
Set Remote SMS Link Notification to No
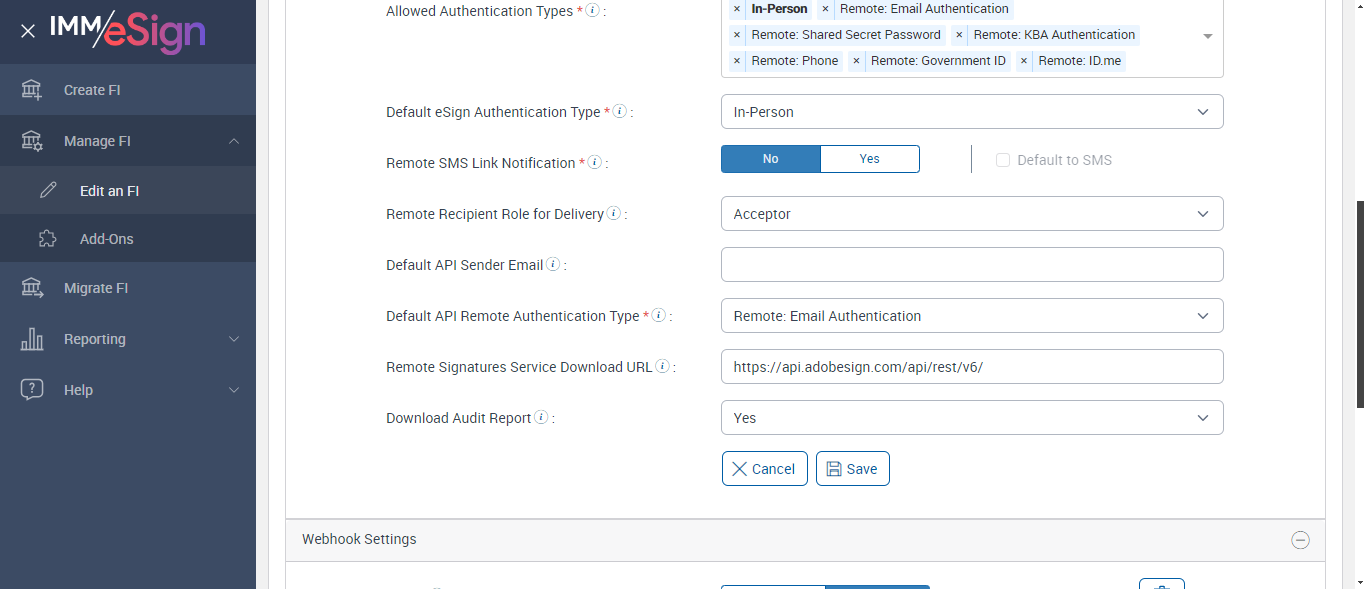click(770, 159)
